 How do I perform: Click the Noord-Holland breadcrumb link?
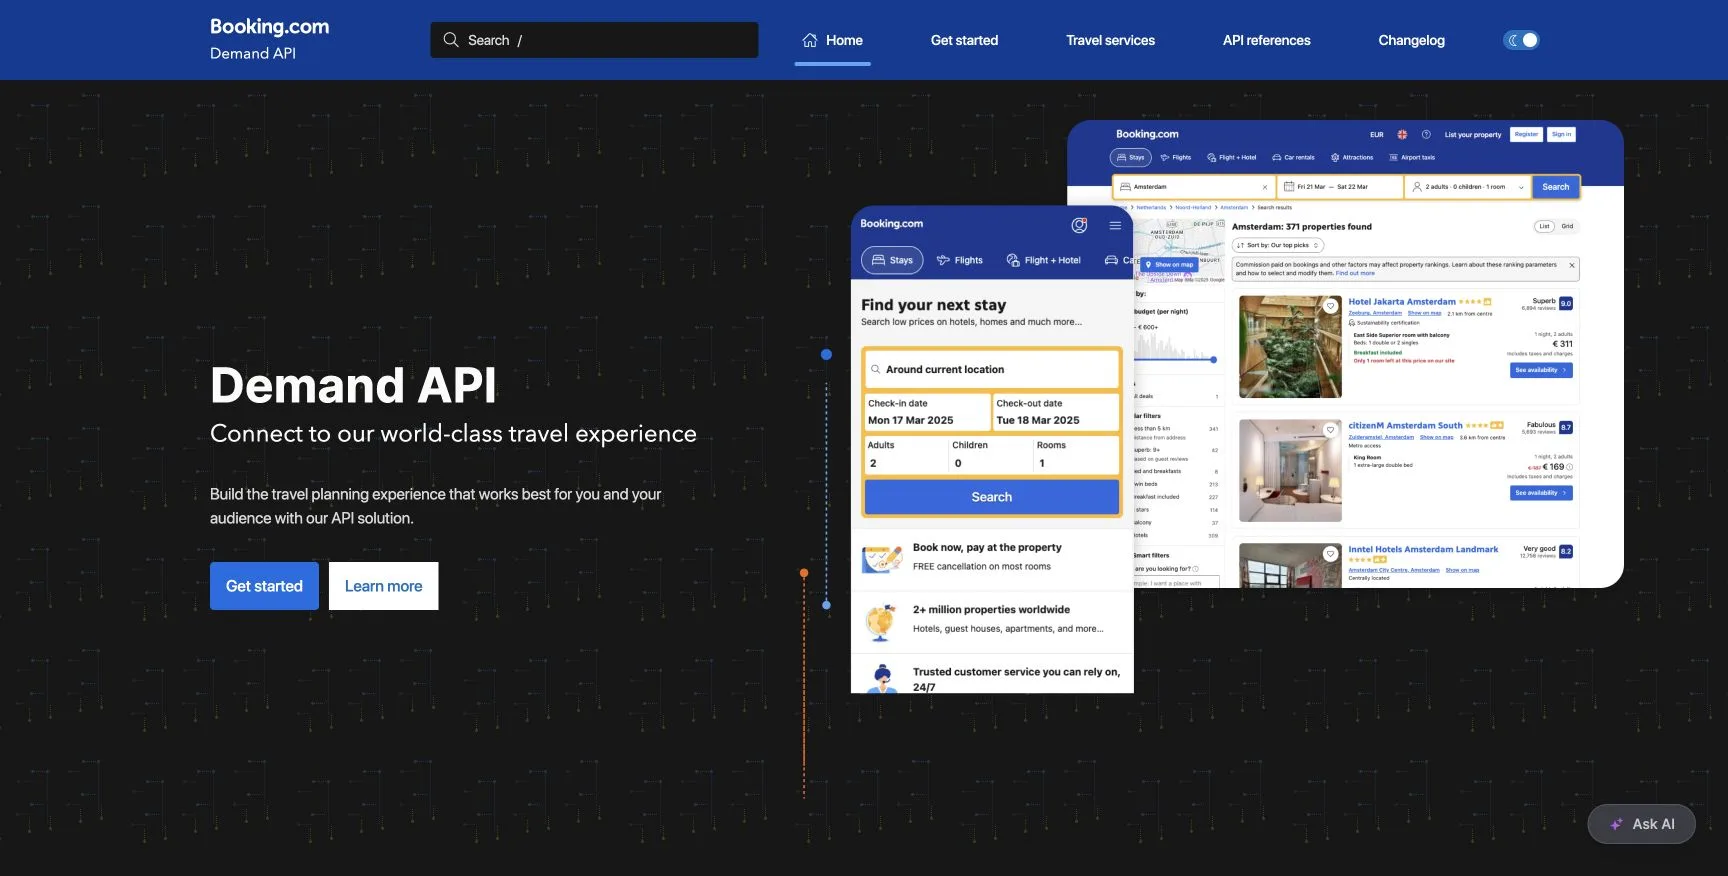click(1193, 208)
